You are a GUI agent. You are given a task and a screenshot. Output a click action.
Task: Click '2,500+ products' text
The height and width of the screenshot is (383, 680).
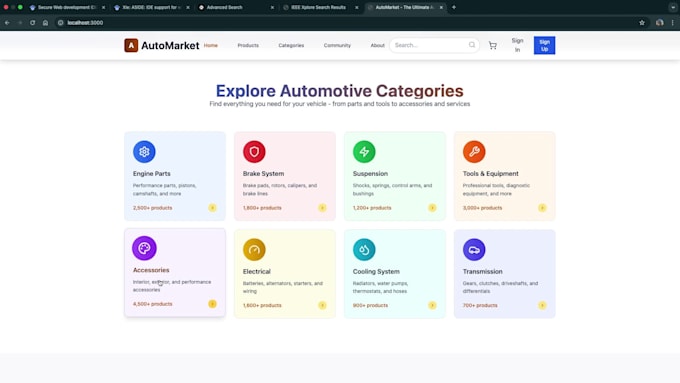[x=152, y=208]
